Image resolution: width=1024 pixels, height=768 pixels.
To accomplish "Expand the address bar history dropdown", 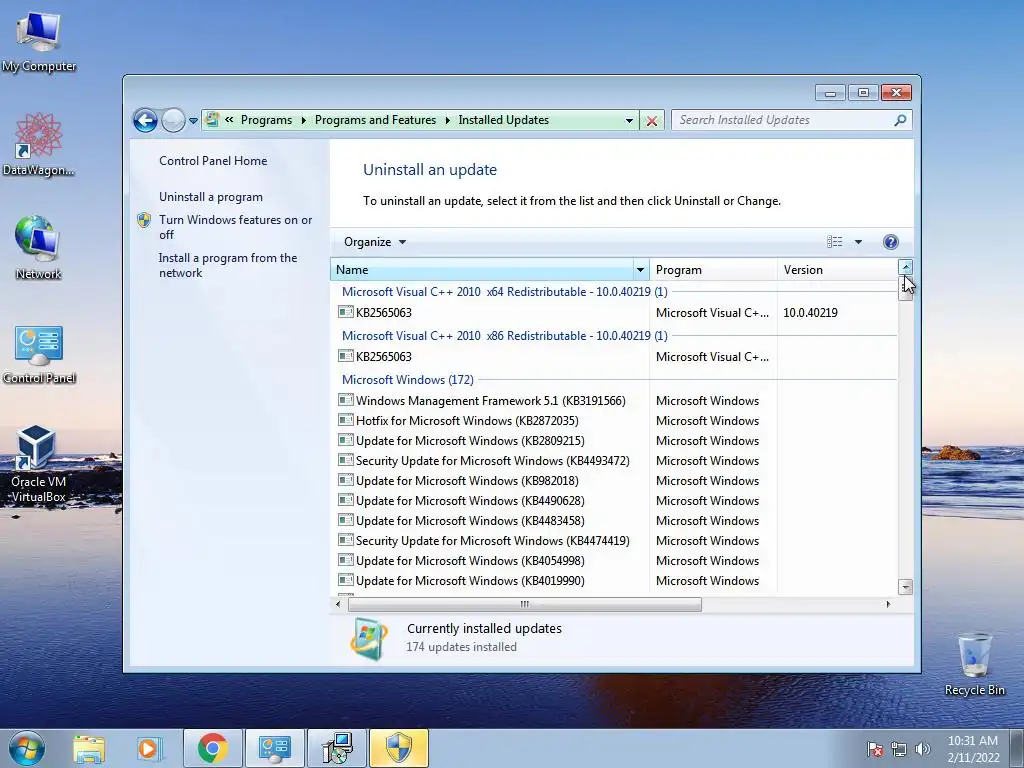I will coord(629,121).
